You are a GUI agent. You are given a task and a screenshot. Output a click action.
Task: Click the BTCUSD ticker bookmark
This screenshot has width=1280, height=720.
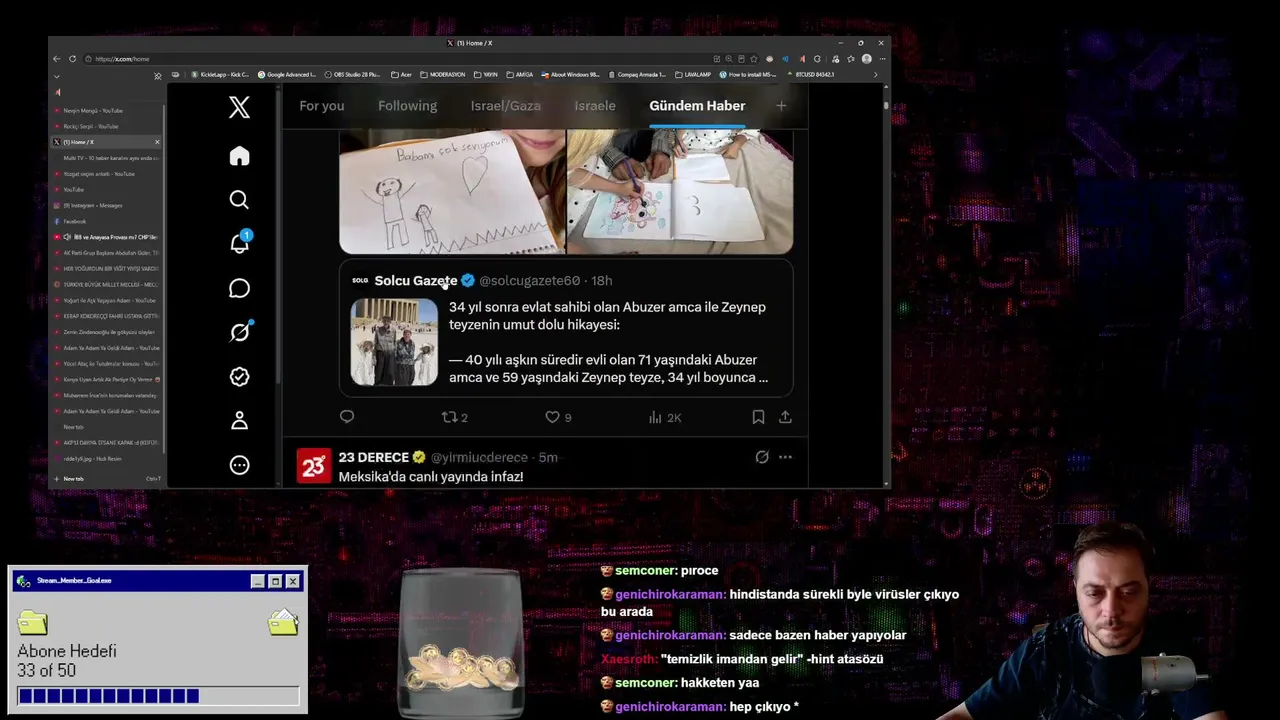pyautogui.click(x=811, y=75)
